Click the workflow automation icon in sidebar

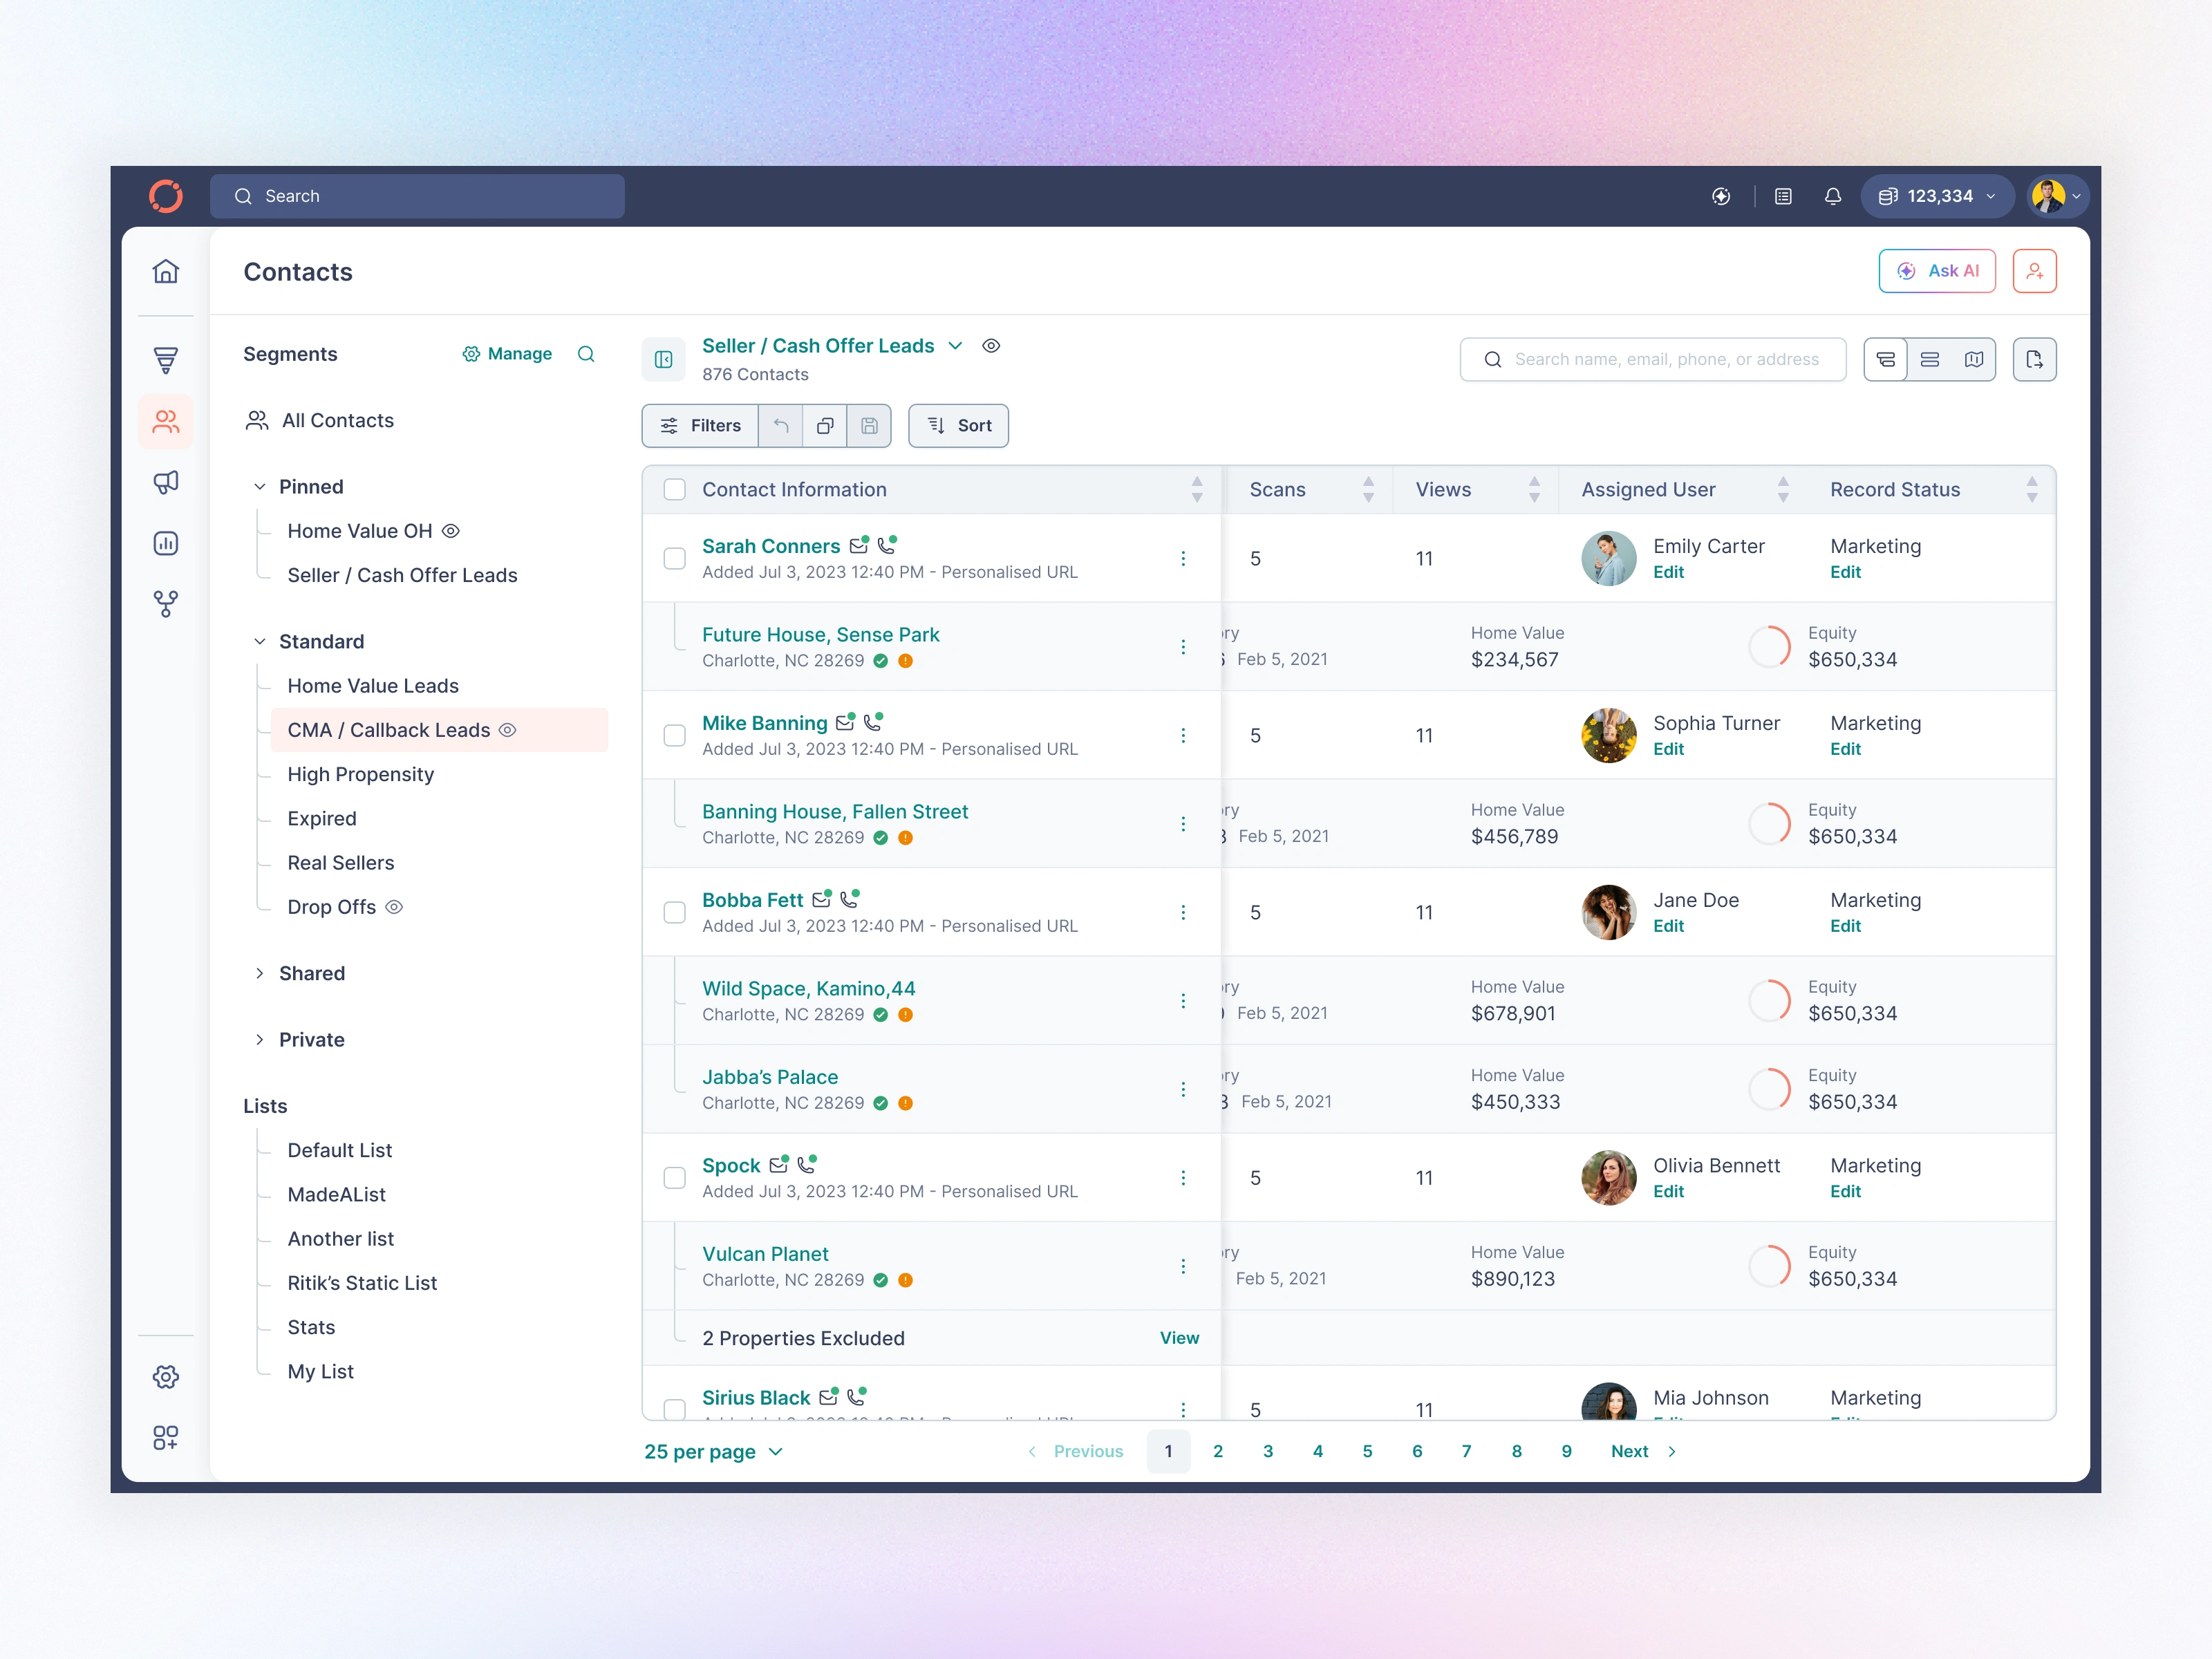[166, 603]
